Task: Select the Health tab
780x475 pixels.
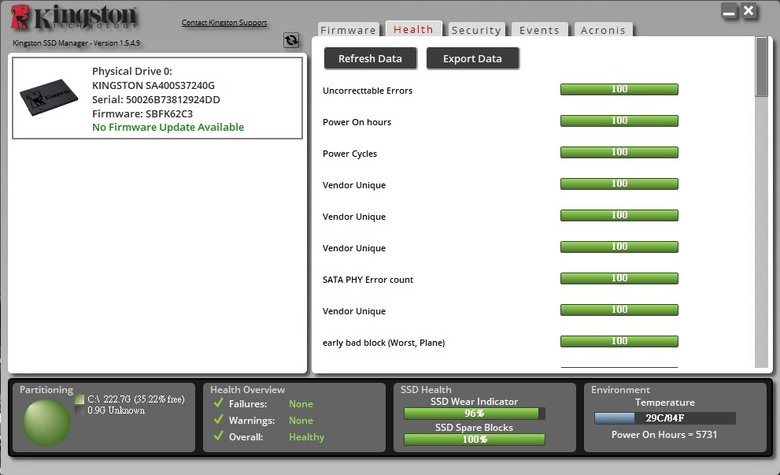Action: point(413,29)
